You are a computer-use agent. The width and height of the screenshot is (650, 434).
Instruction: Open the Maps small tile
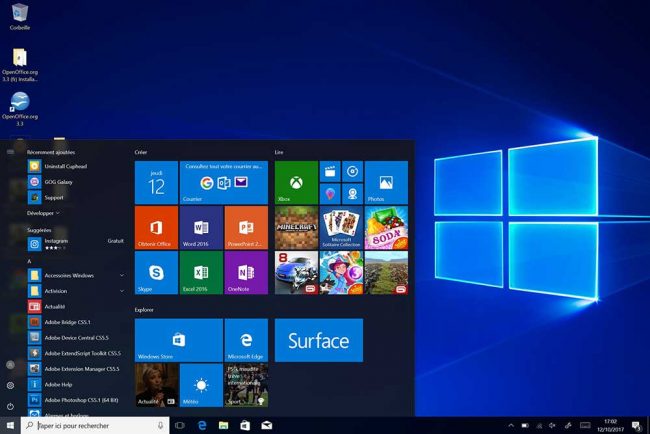pyautogui.click(x=330, y=194)
